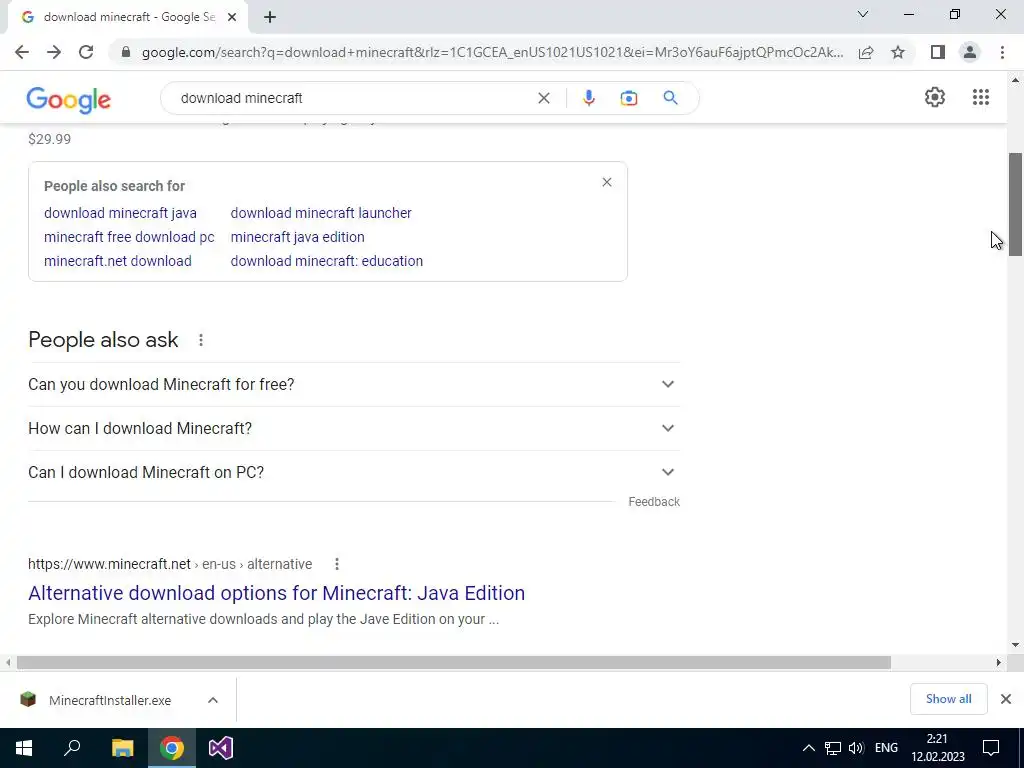Open 'download minecraft java' suggestion
The width and height of the screenshot is (1024, 768).
pyautogui.click(x=120, y=213)
